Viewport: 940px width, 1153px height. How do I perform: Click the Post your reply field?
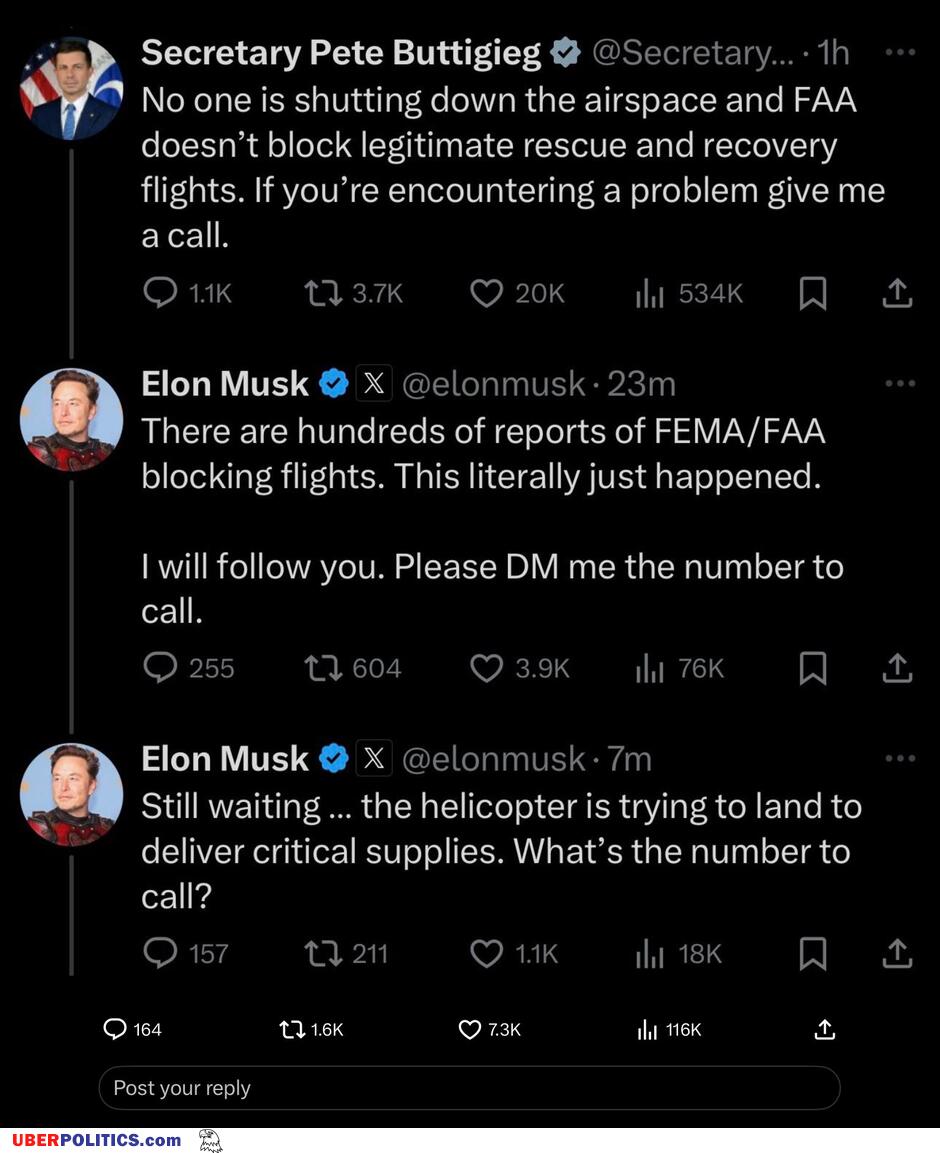click(x=469, y=1088)
